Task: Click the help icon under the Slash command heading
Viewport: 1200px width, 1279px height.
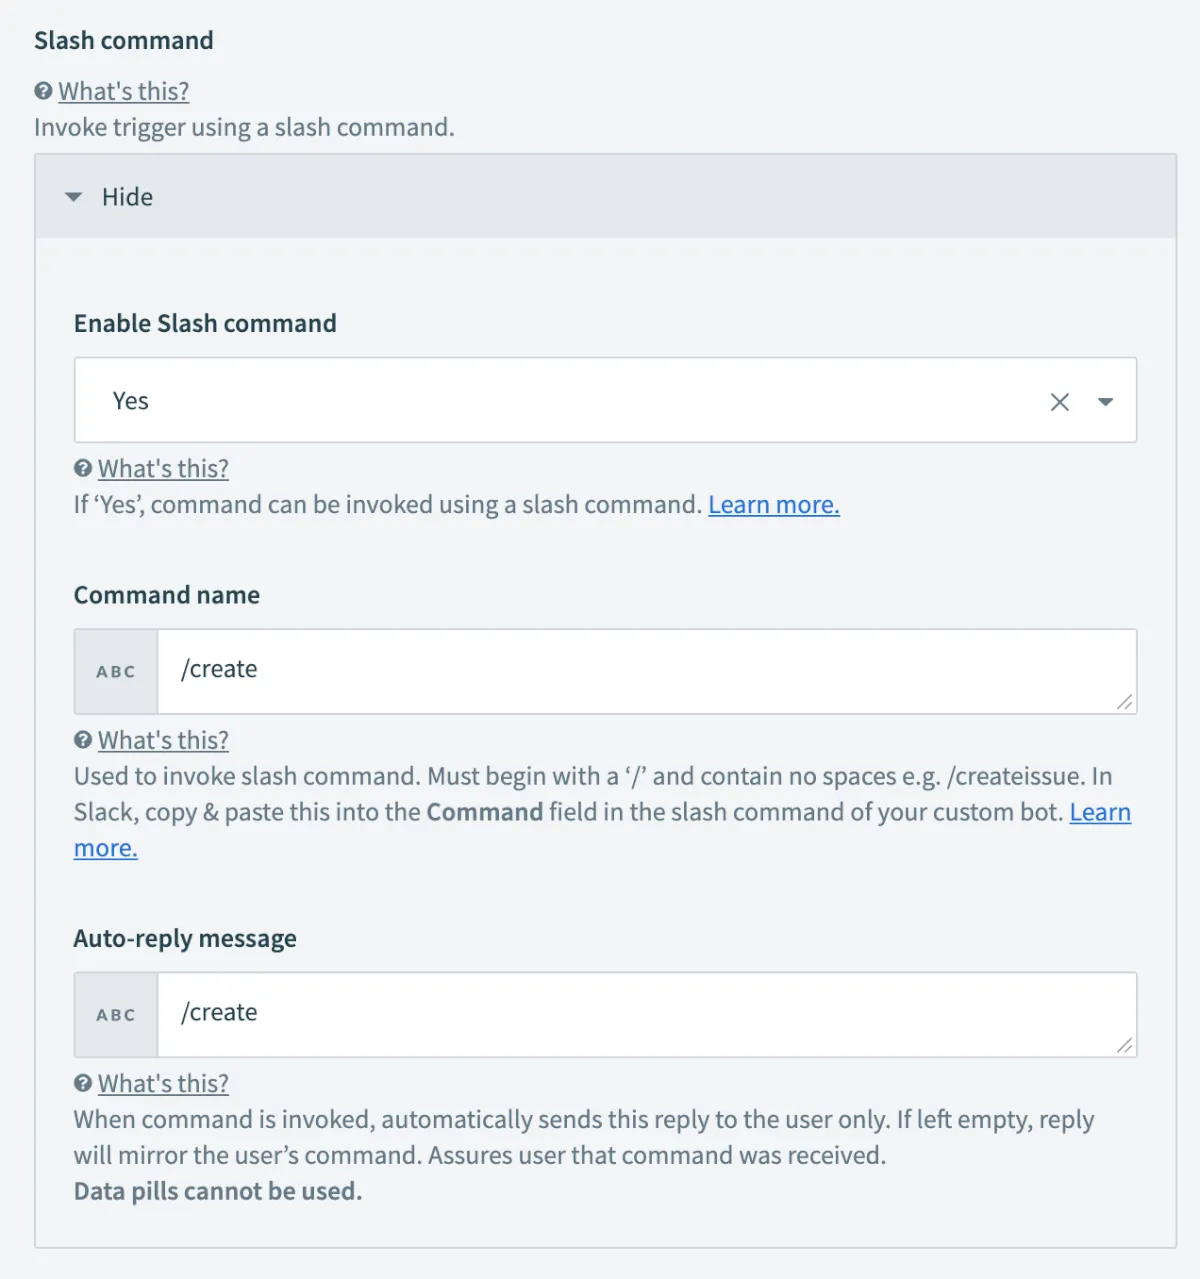Action: tap(43, 91)
